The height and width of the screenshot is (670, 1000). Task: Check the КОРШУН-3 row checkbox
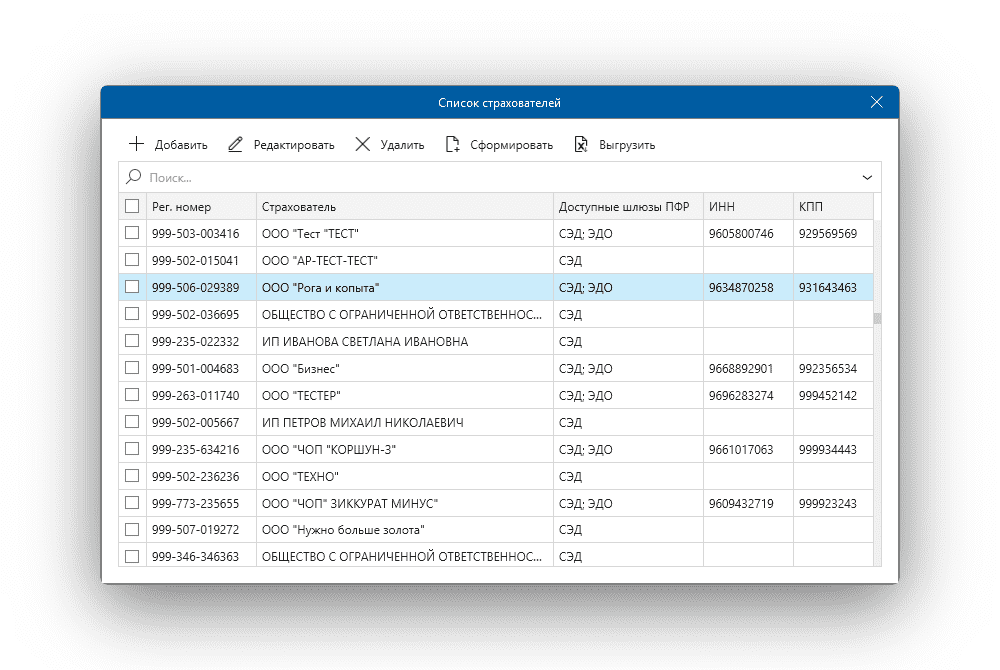[132, 449]
